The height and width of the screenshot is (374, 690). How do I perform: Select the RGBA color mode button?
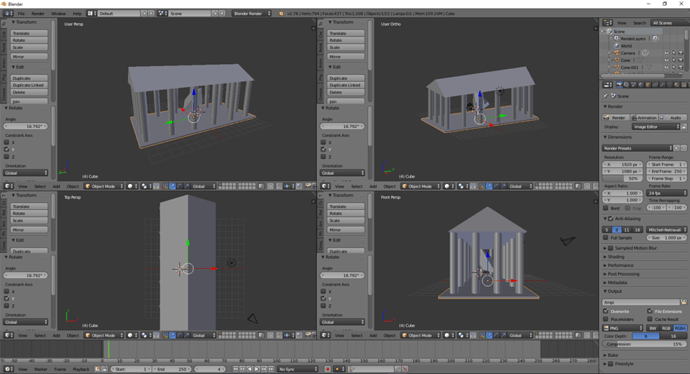[x=680, y=328]
